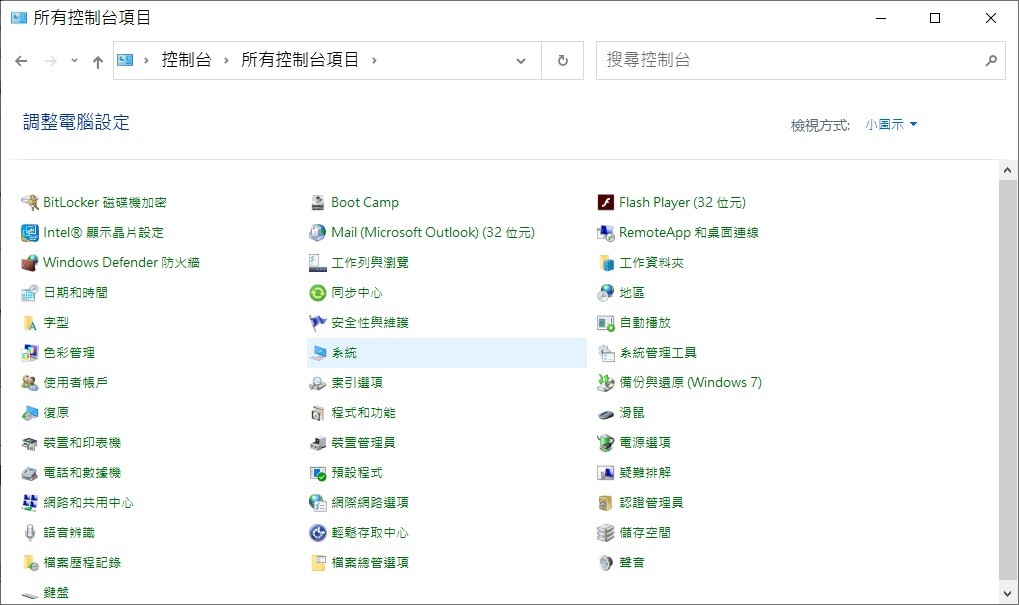Click the 色彩管理 icon
The height and width of the screenshot is (605, 1019).
tap(30, 353)
